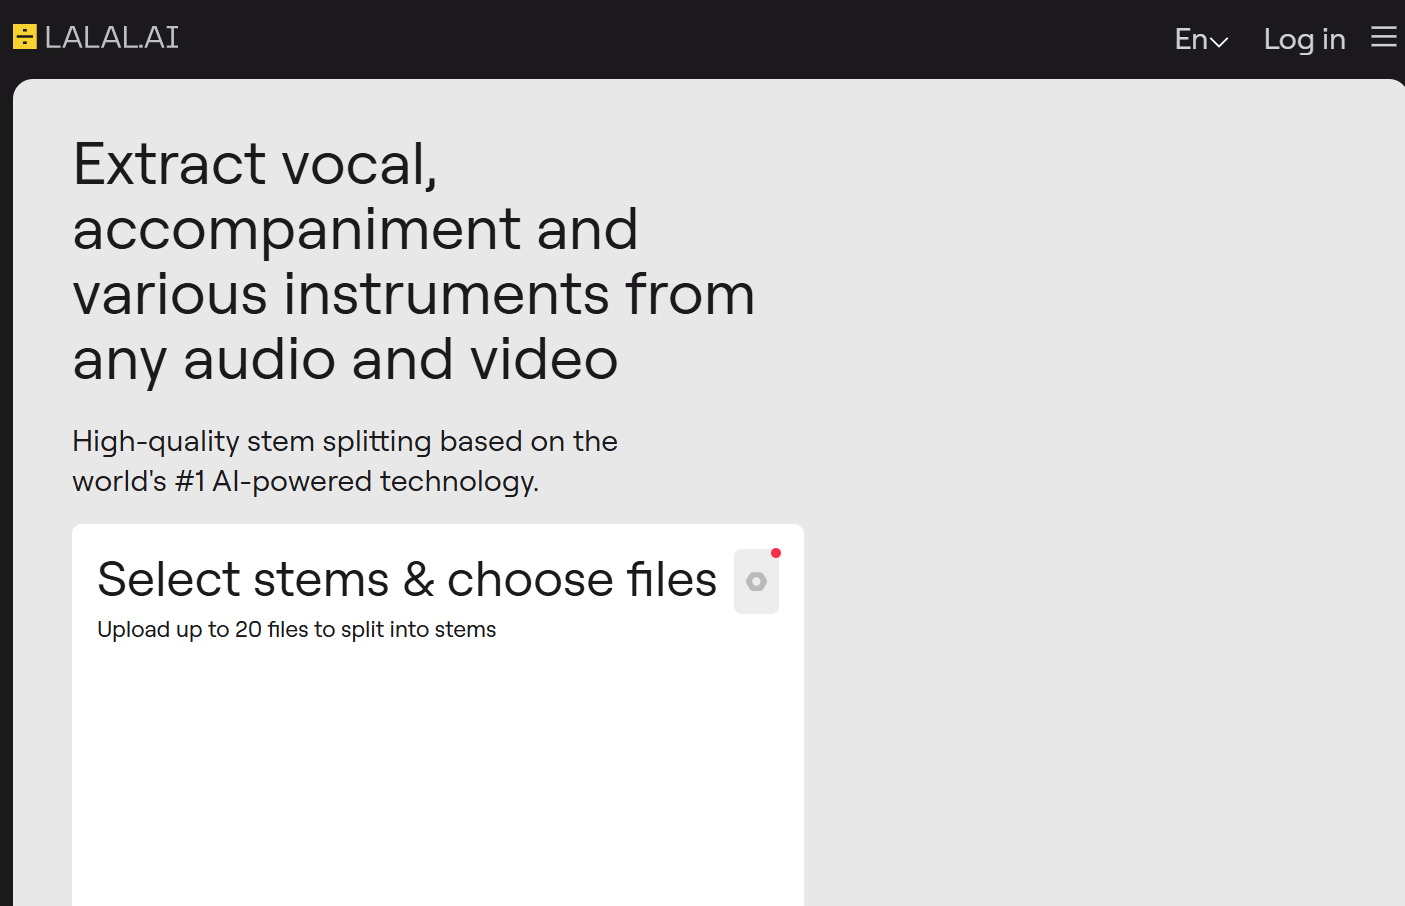Screen dimensions: 1405x906
Task: Click the 'High-quality stem splitting' subheading line
Action: tap(345, 441)
